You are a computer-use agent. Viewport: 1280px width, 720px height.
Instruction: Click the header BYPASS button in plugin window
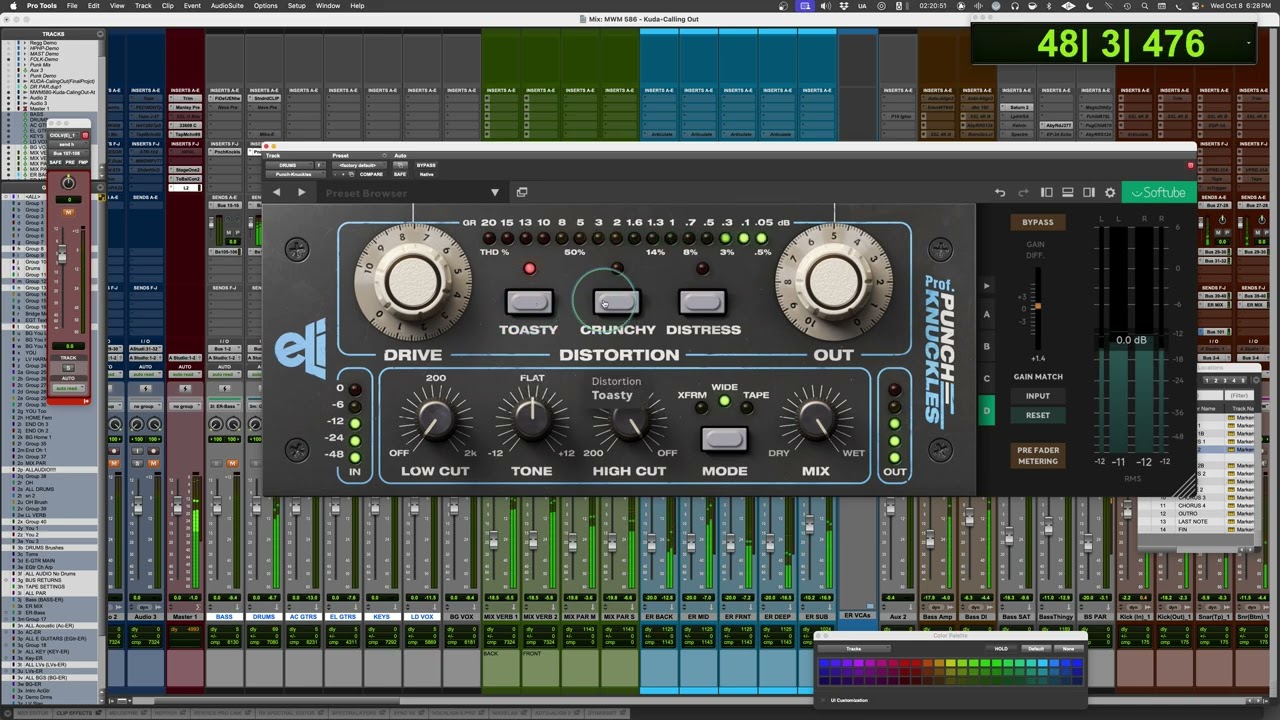pyautogui.click(x=426, y=165)
